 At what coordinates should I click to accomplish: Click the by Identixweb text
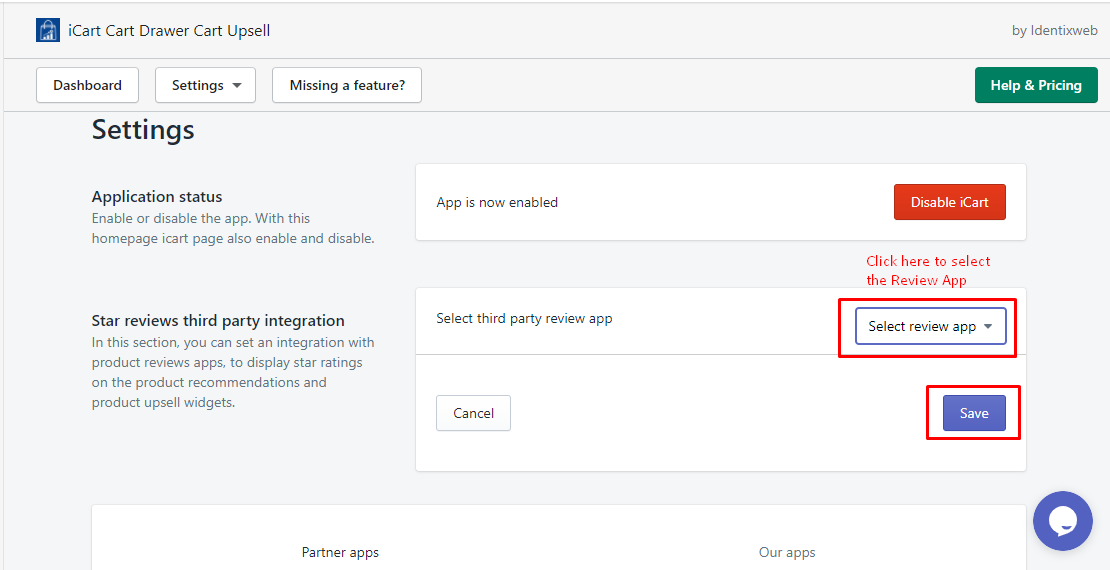(x=1054, y=30)
